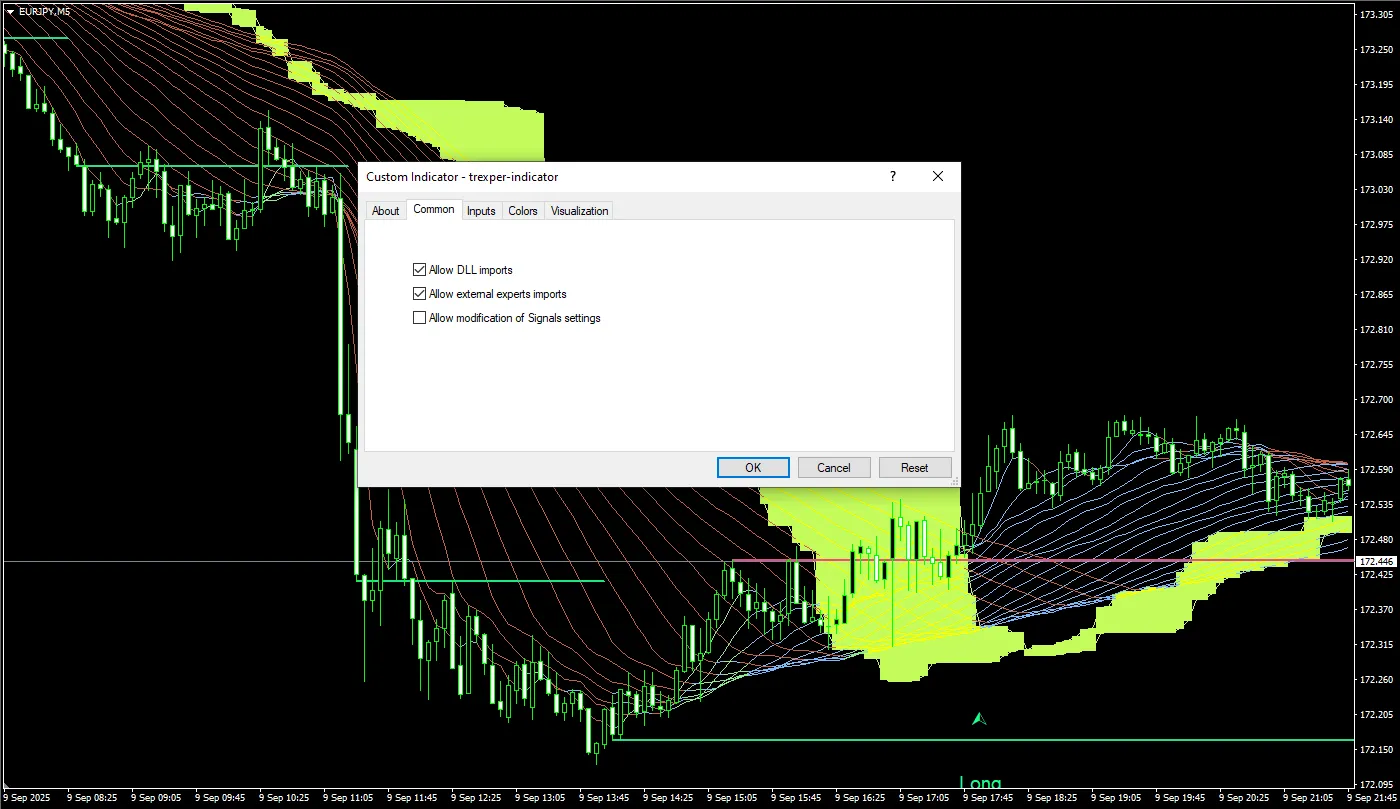Switch to the About tab
This screenshot has height=809, width=1400.
385,211
